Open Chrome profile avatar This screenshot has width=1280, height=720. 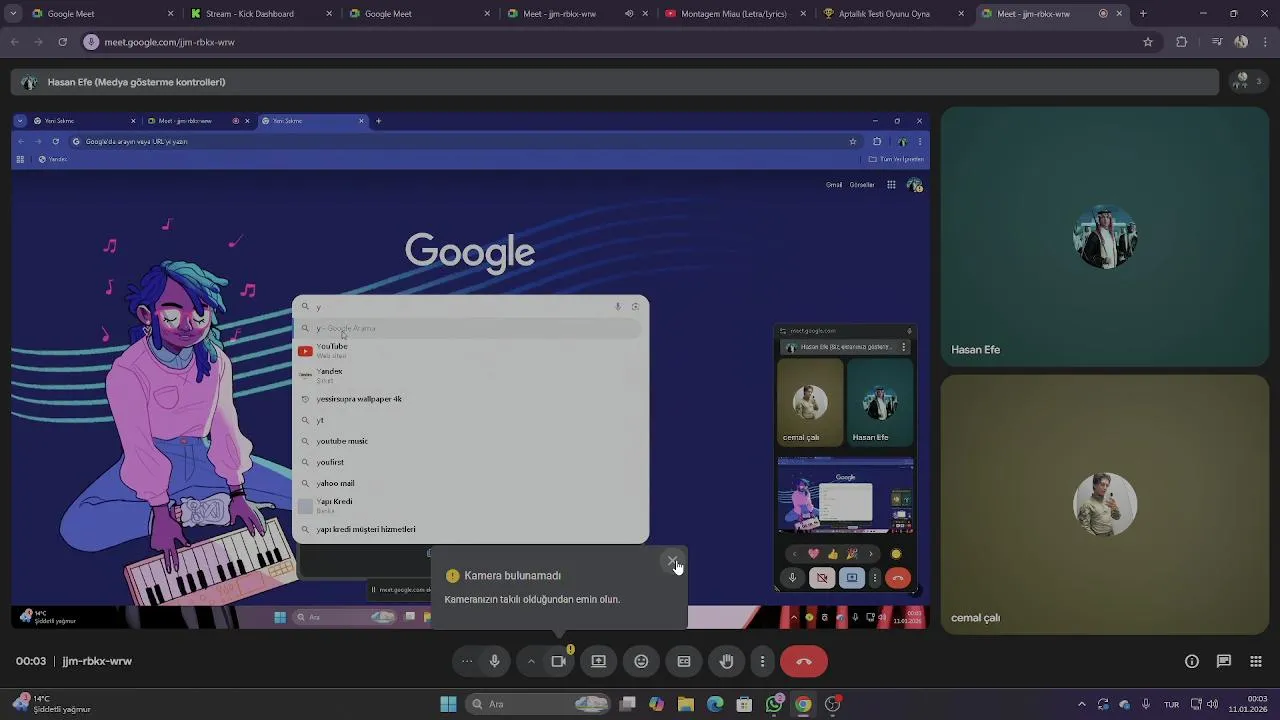point(1241,42)
